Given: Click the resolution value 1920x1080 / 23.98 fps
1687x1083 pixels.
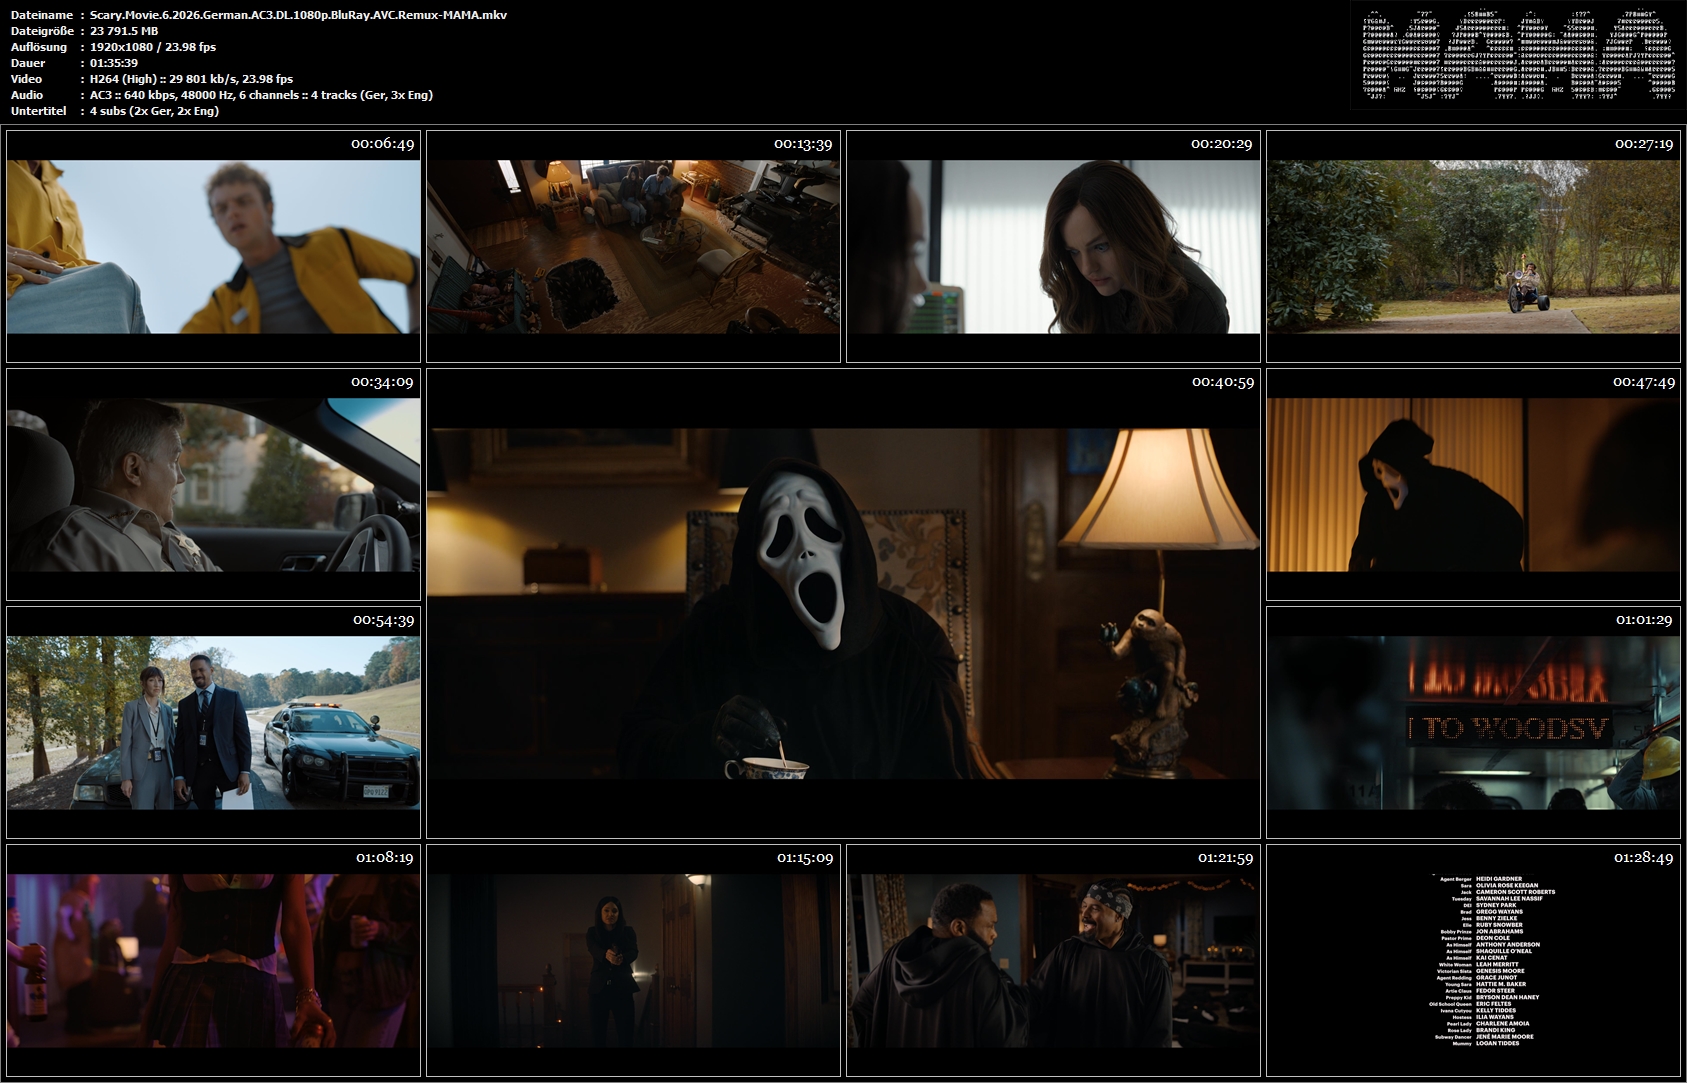Looking at the screenshot, I should click(x=153, y=47).
